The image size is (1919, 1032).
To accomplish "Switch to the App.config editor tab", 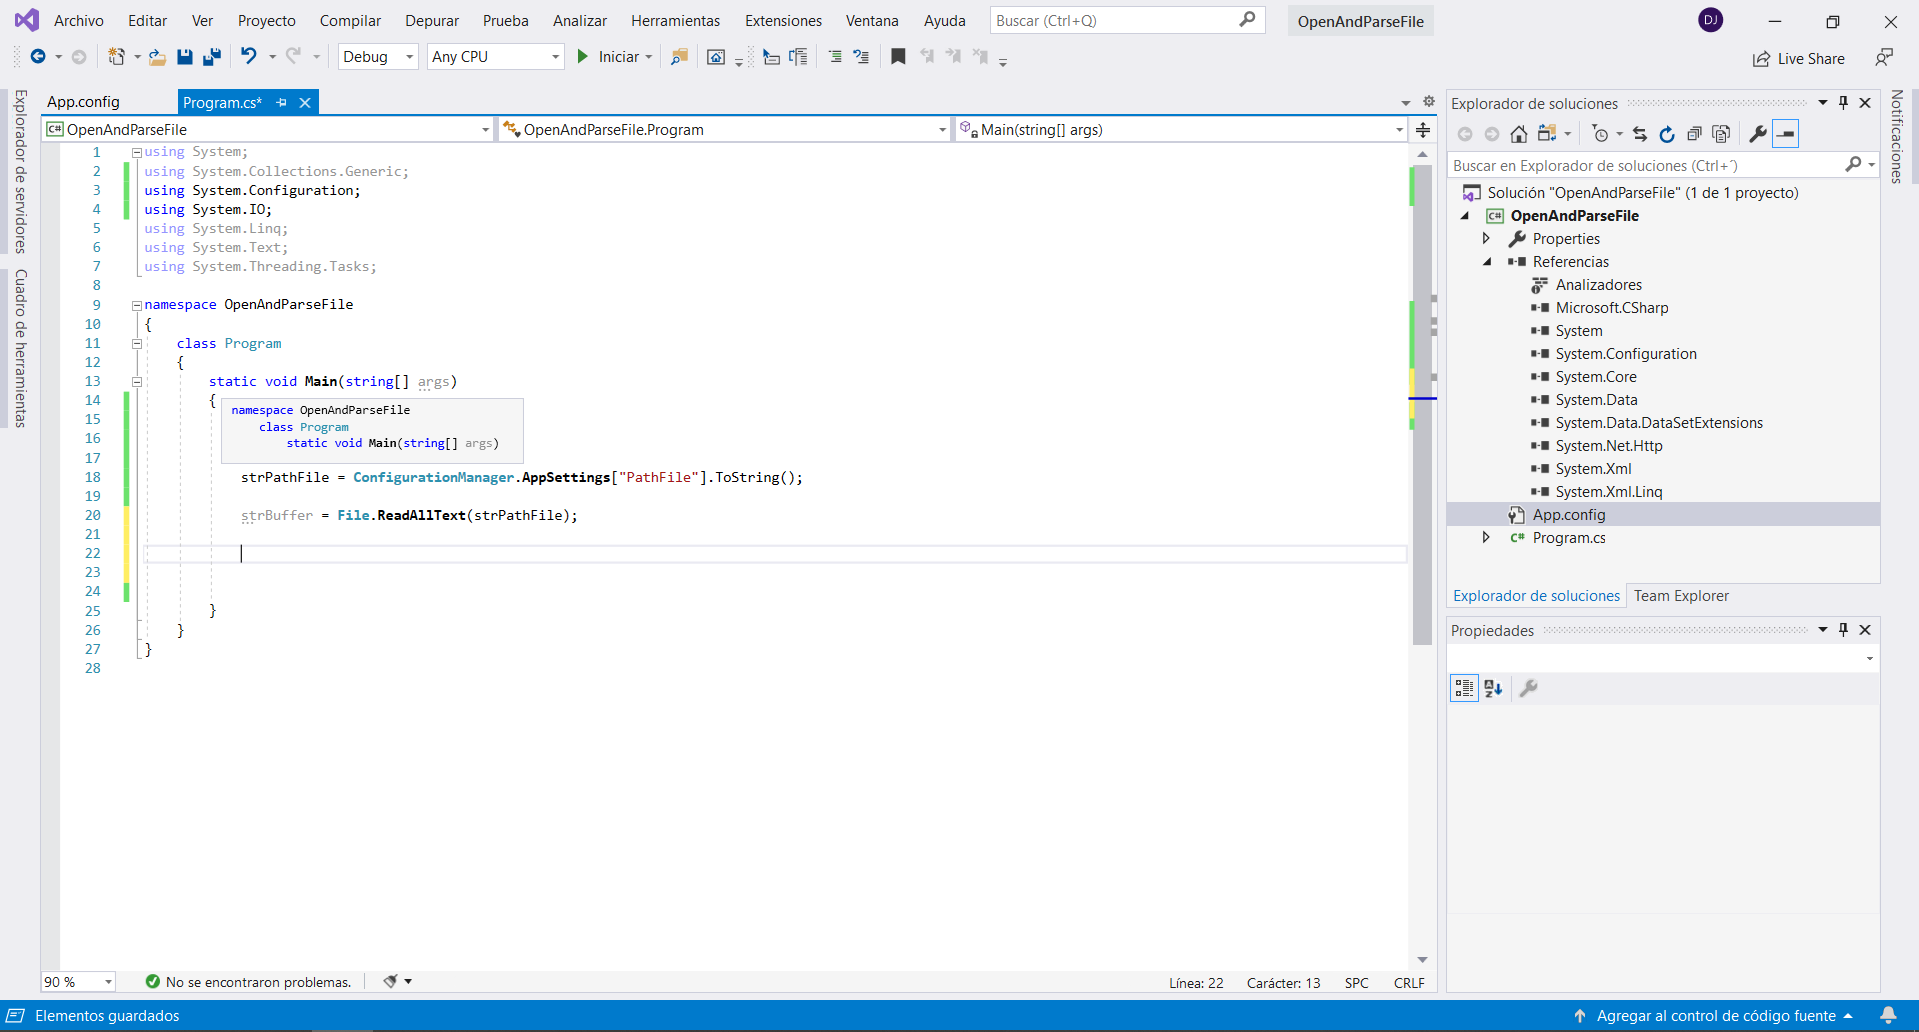I will tap(84, 102).
